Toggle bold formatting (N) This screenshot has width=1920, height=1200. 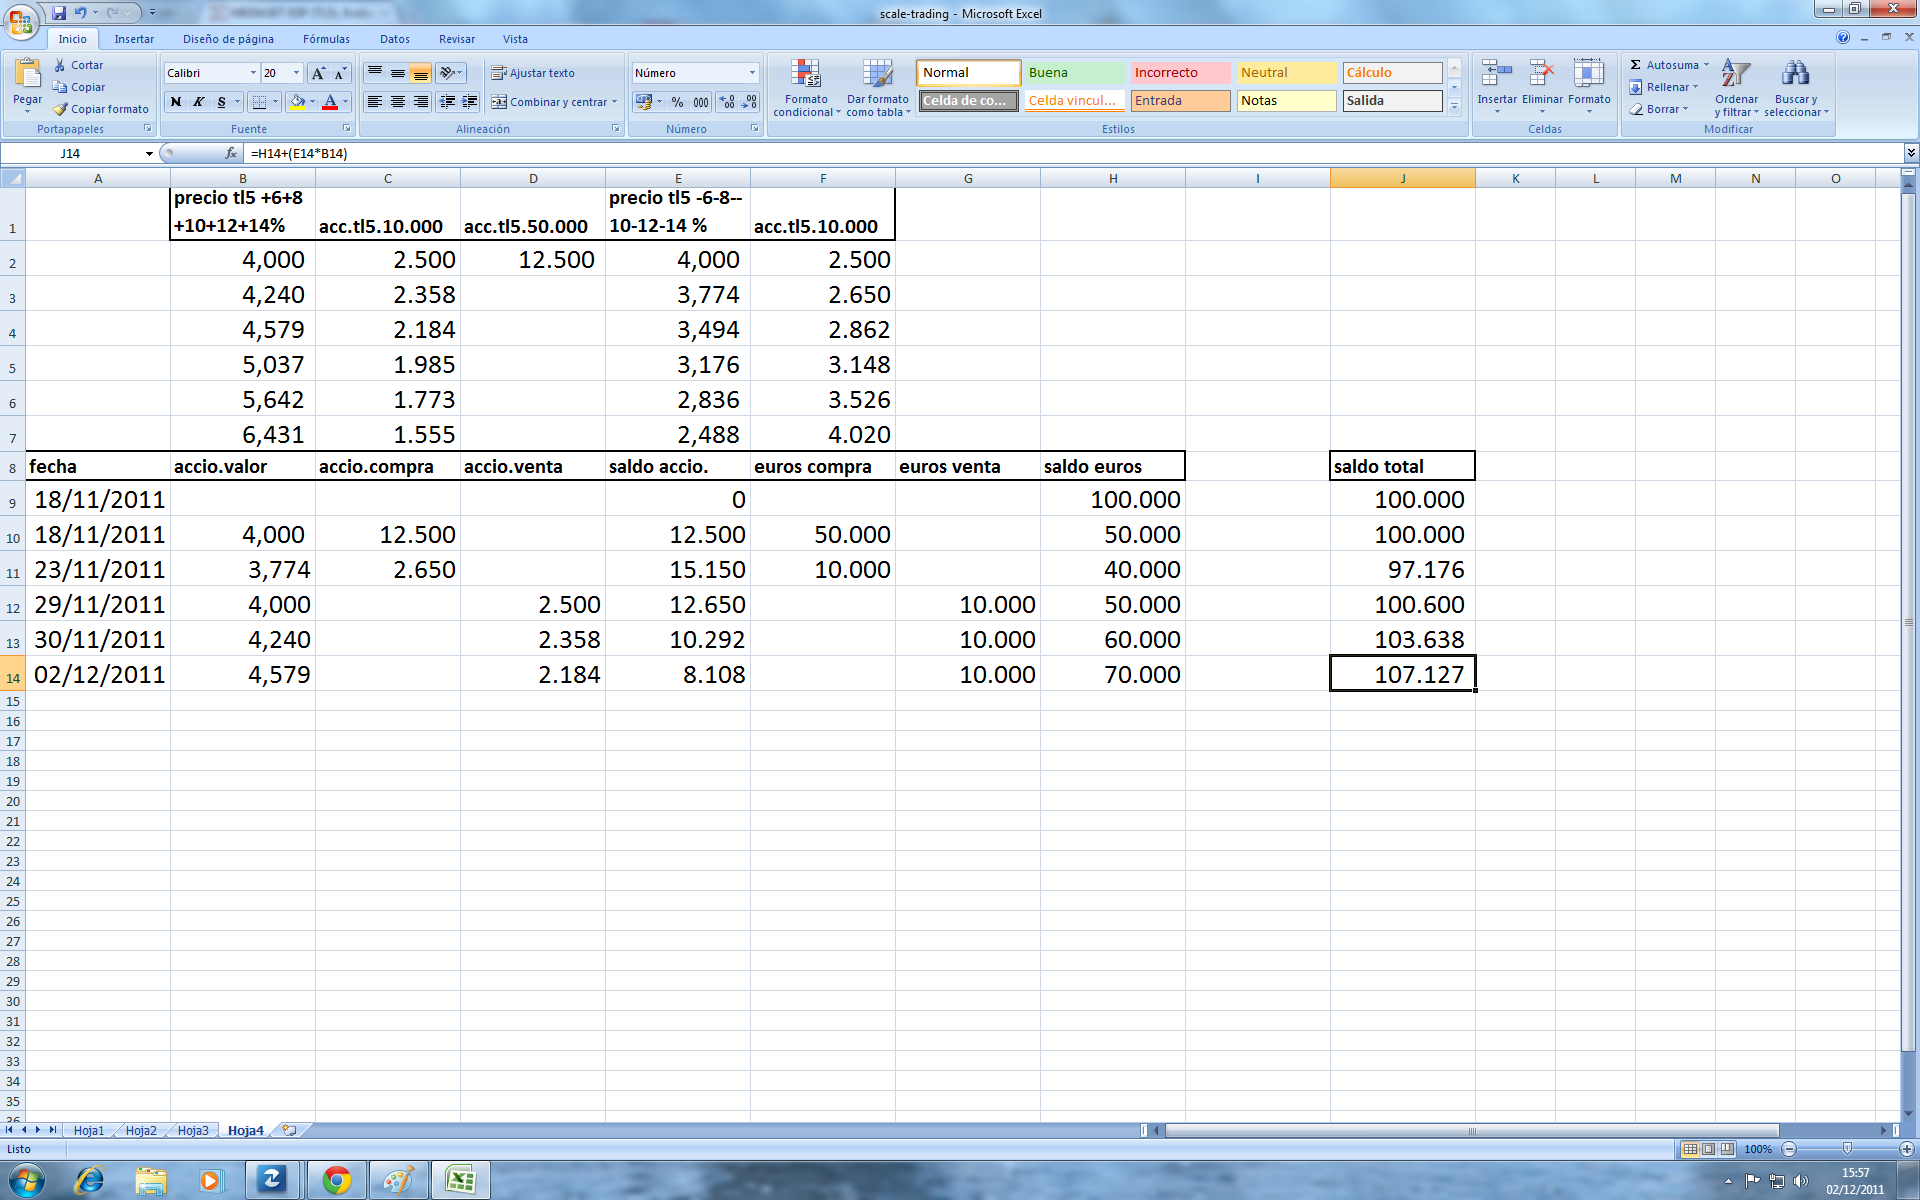point(176,102)
